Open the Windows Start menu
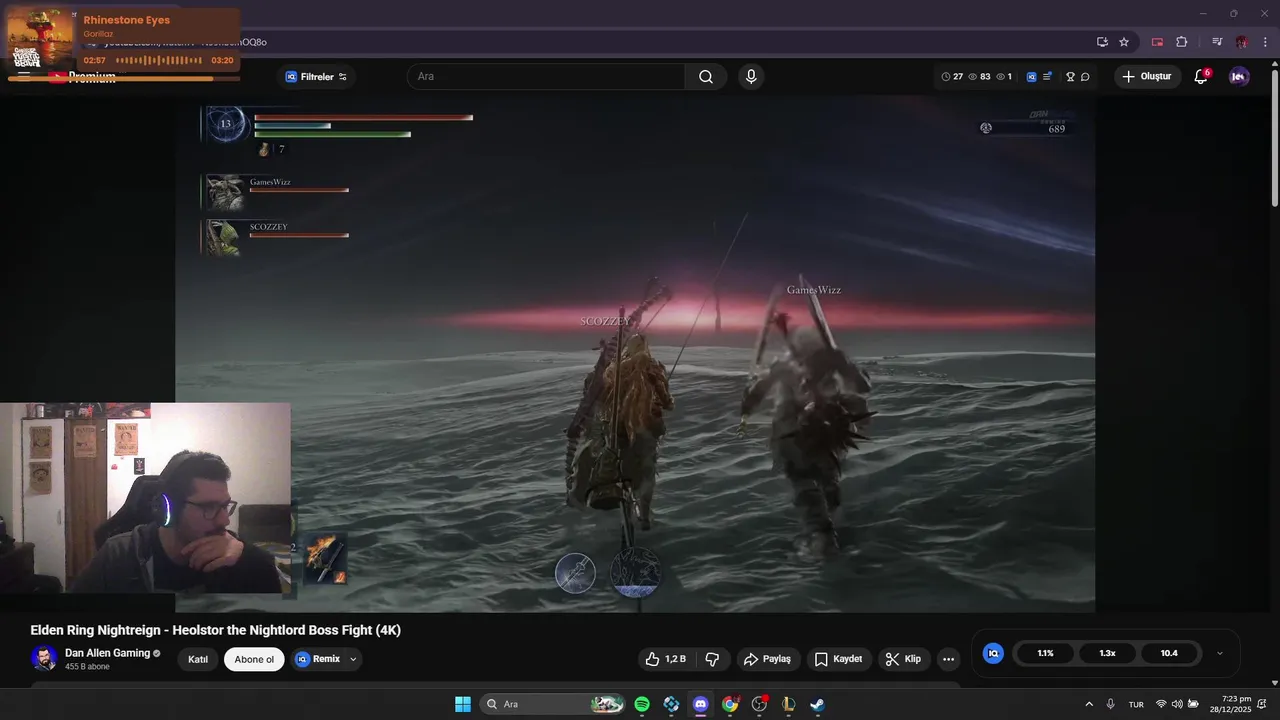1280x720 pixels. pos(463,704)
